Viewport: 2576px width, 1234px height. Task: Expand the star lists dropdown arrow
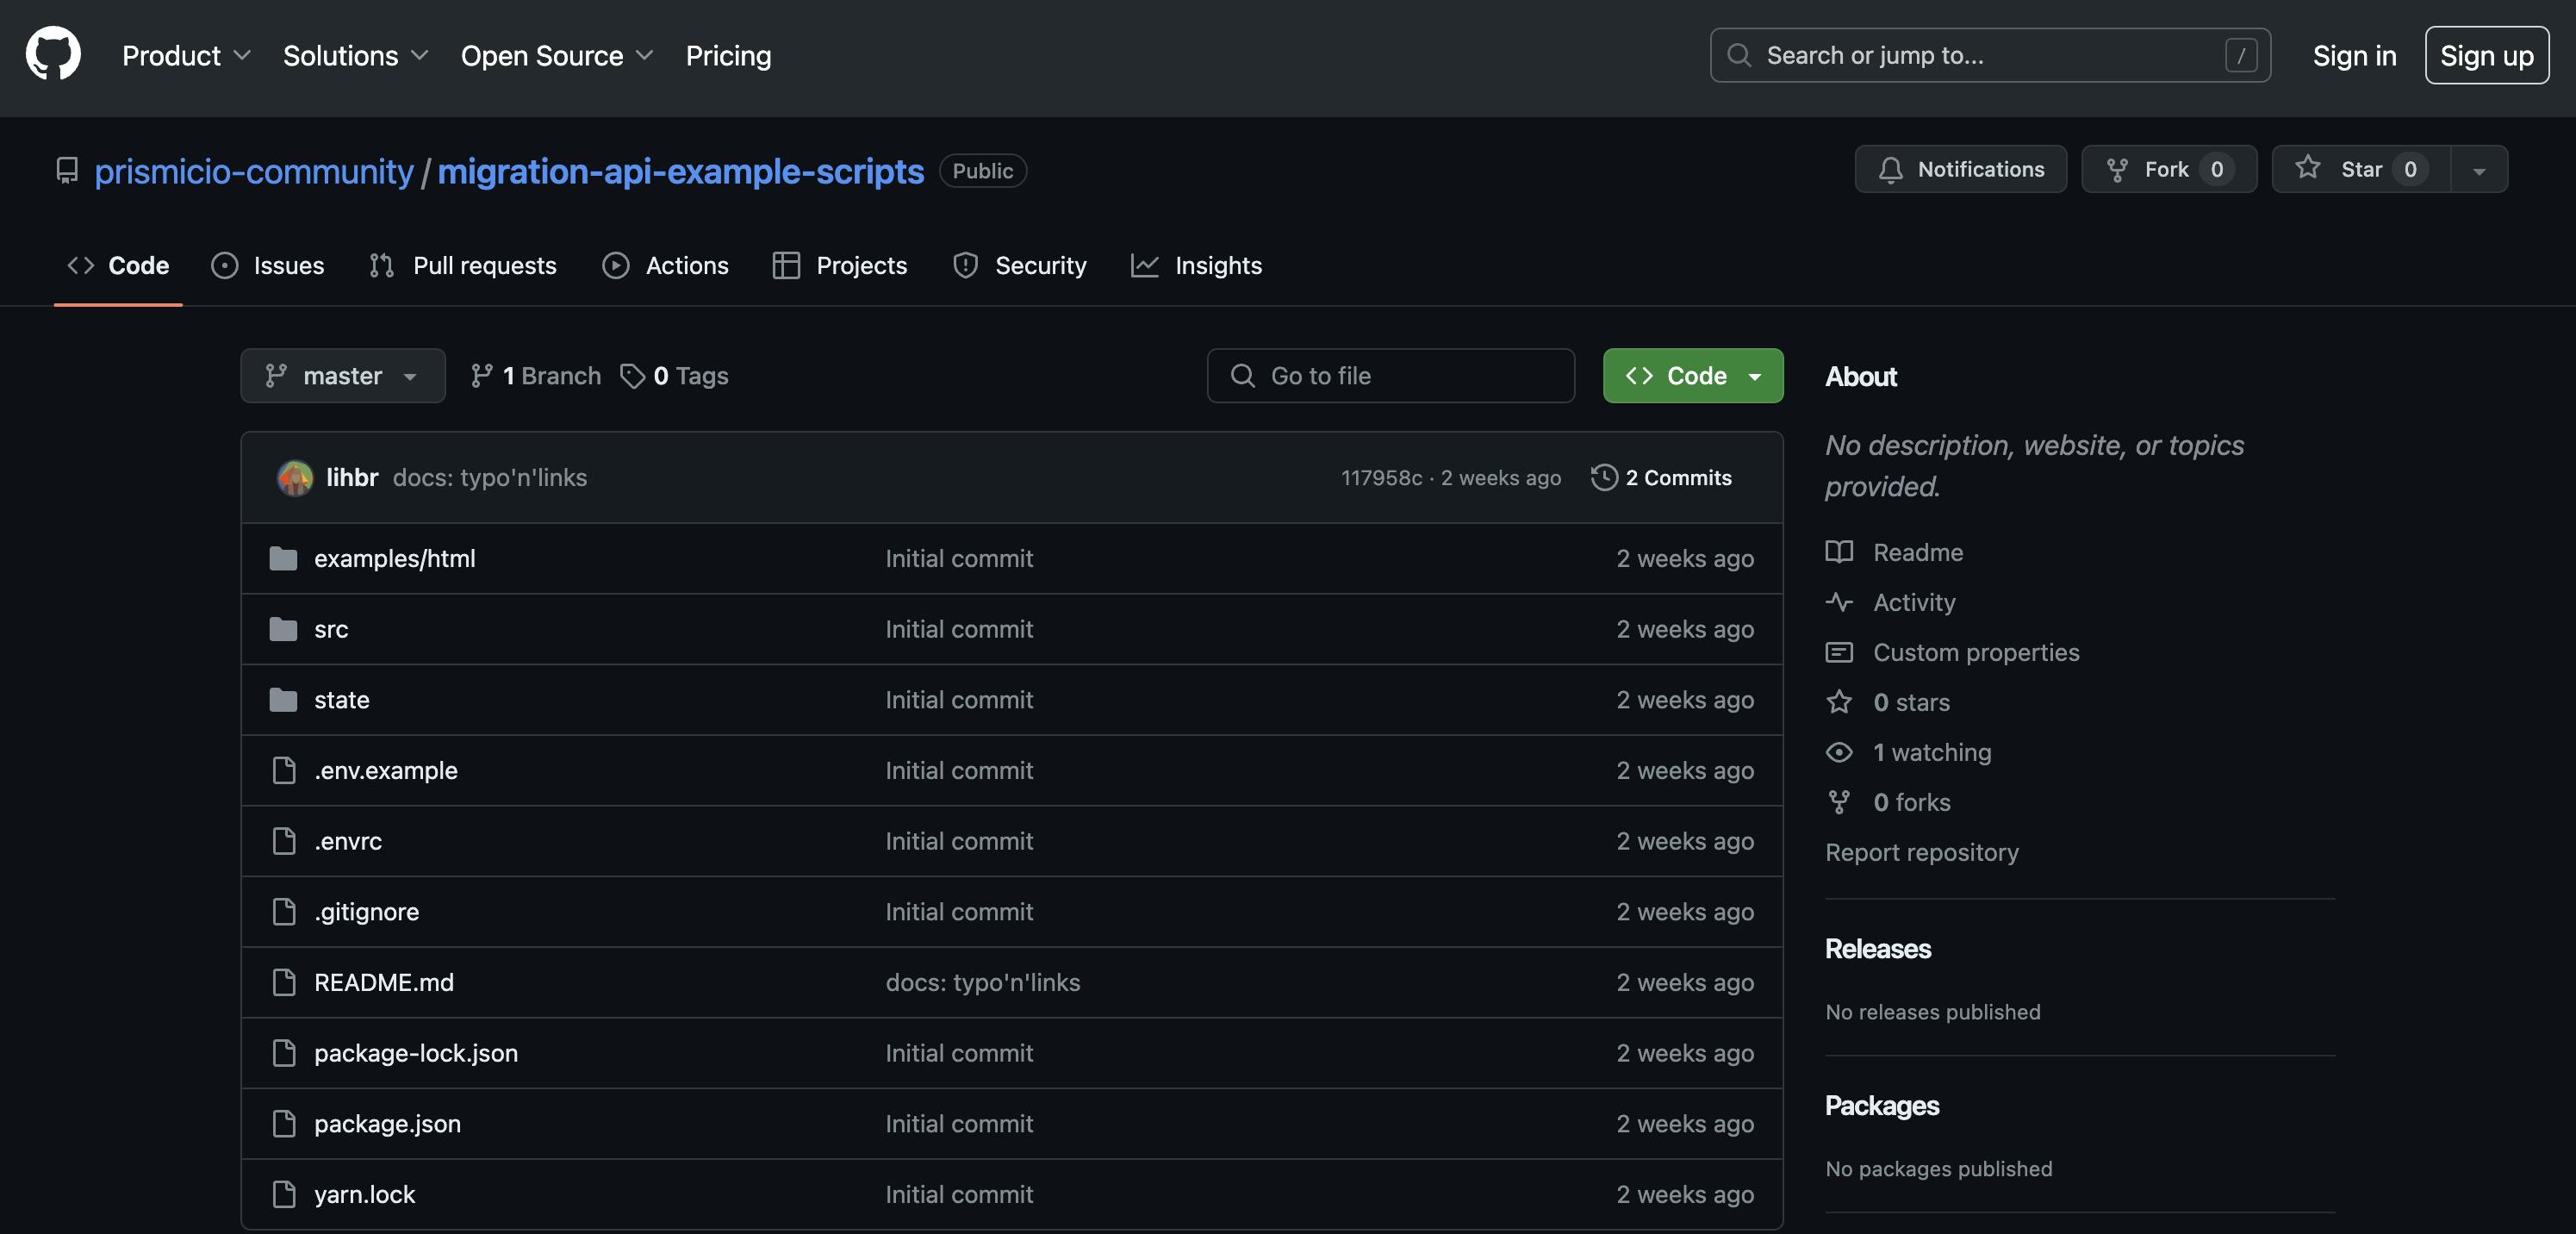coord(2478,170)
